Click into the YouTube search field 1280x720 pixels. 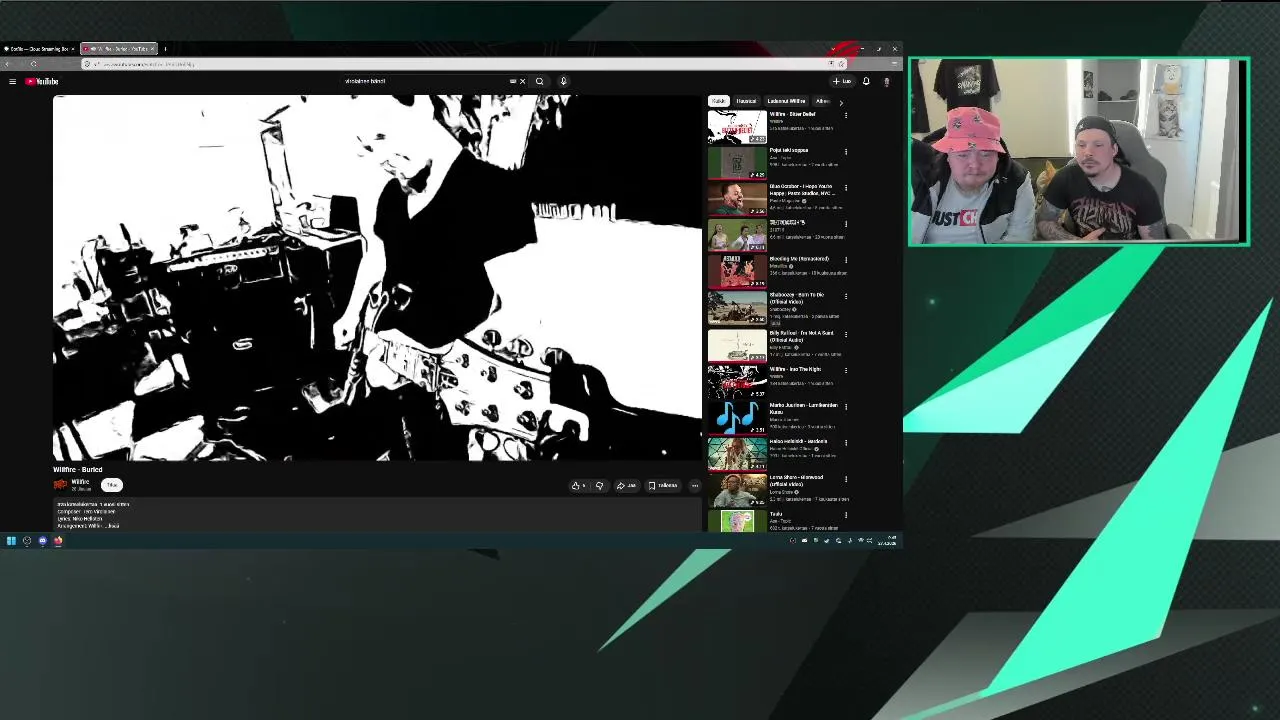click(425, 81)
